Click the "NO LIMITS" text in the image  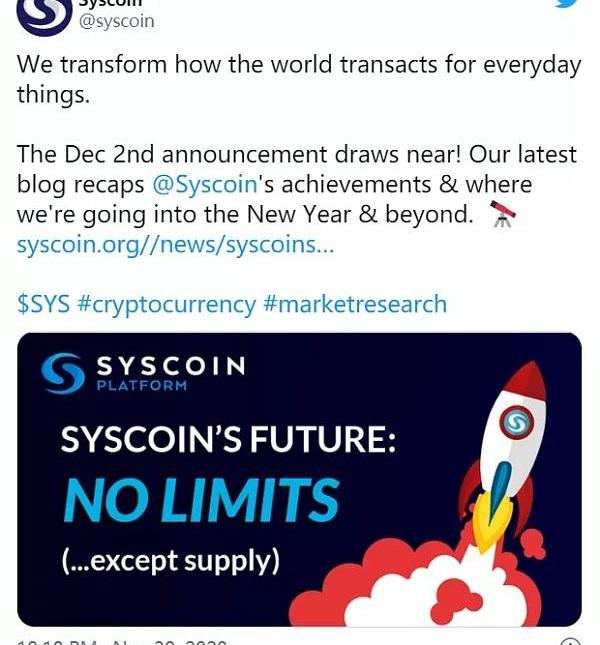pyautogui.click(x=201, y=500)
